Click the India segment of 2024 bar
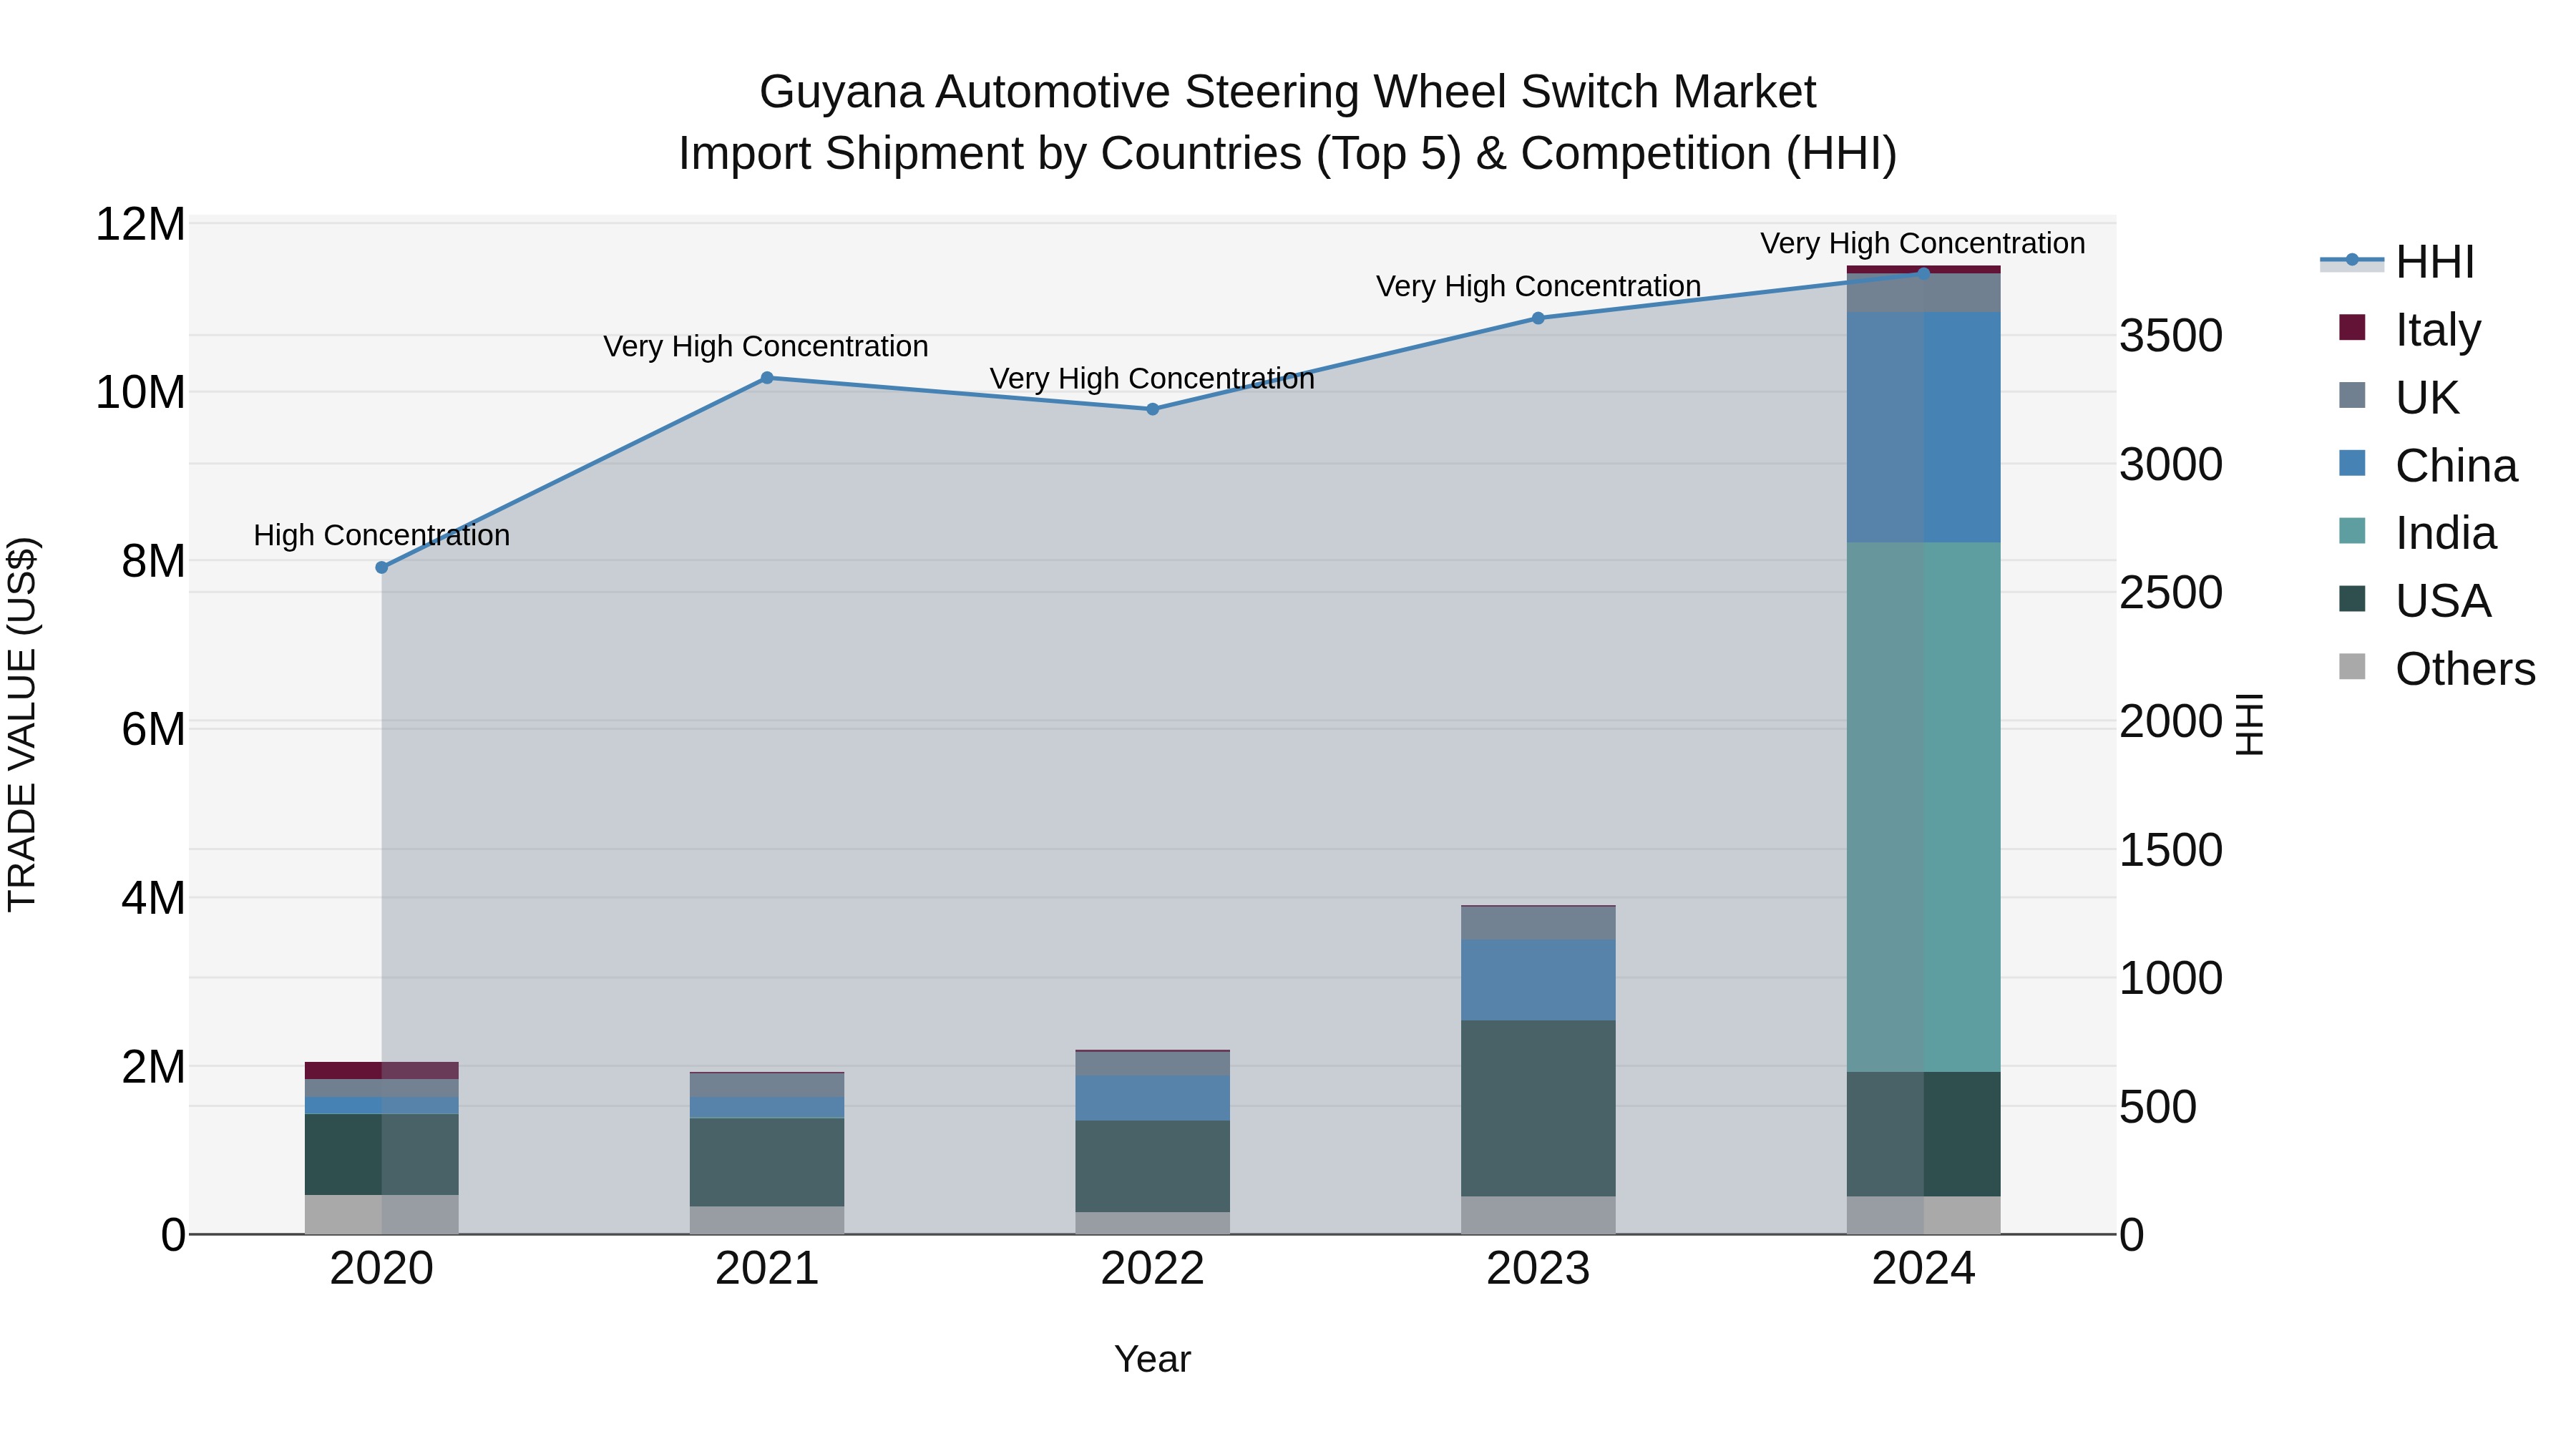Screen dimensions: 2576x1449 (1923, 807)
